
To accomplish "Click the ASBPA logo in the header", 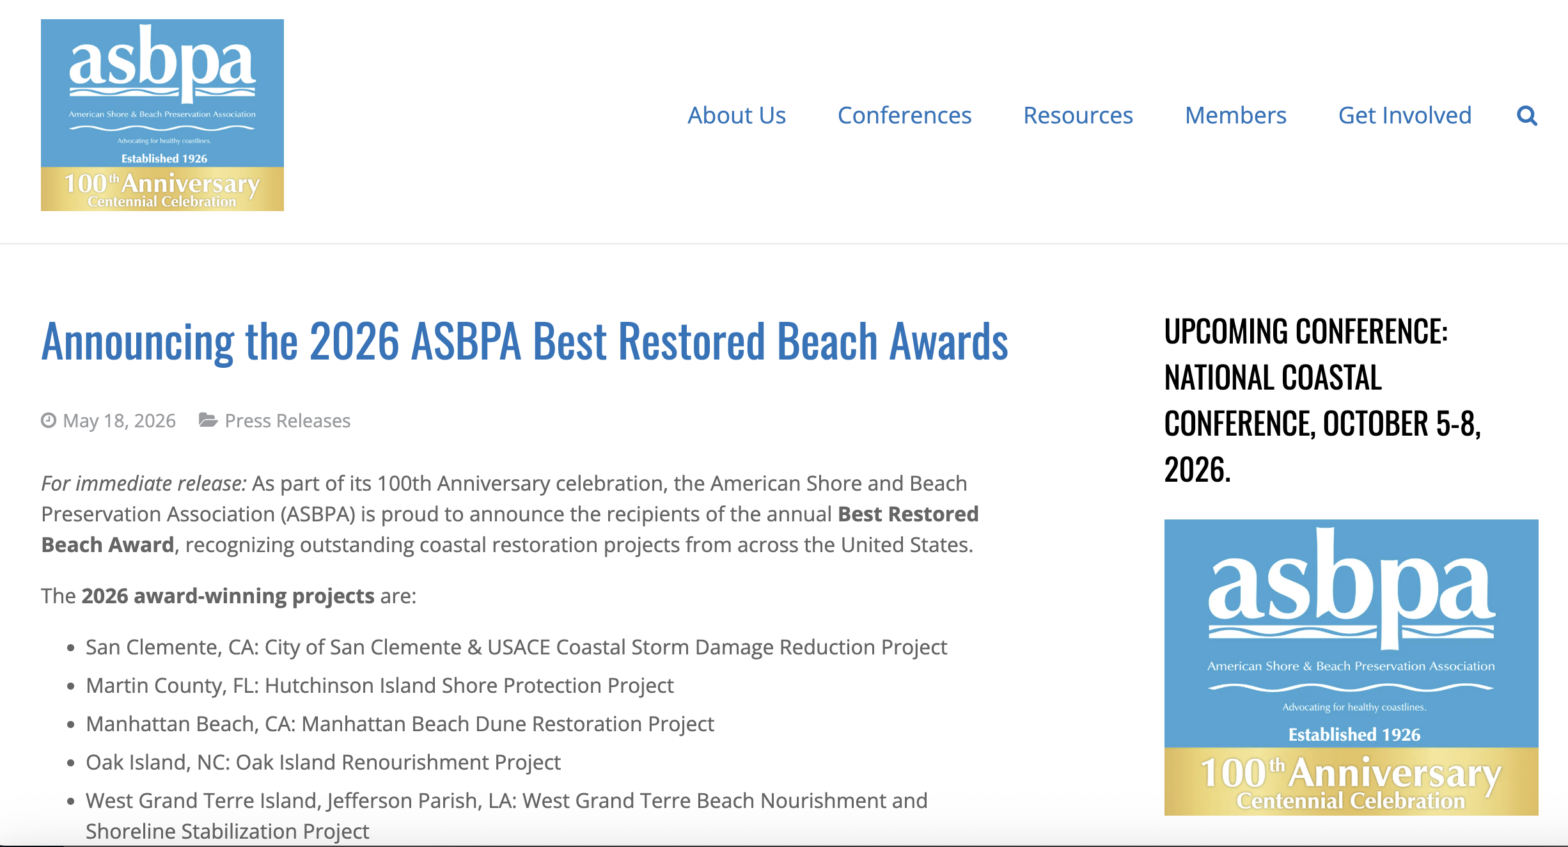I will pyautogui.click(x=162, y=115).
